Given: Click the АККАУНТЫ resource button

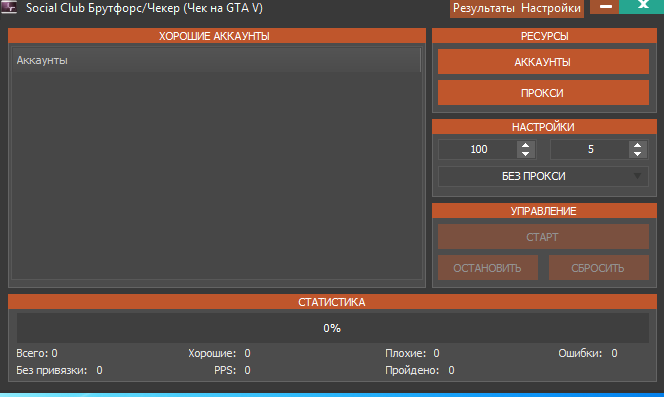Looking at the screenshot, I should coord(543,62).
